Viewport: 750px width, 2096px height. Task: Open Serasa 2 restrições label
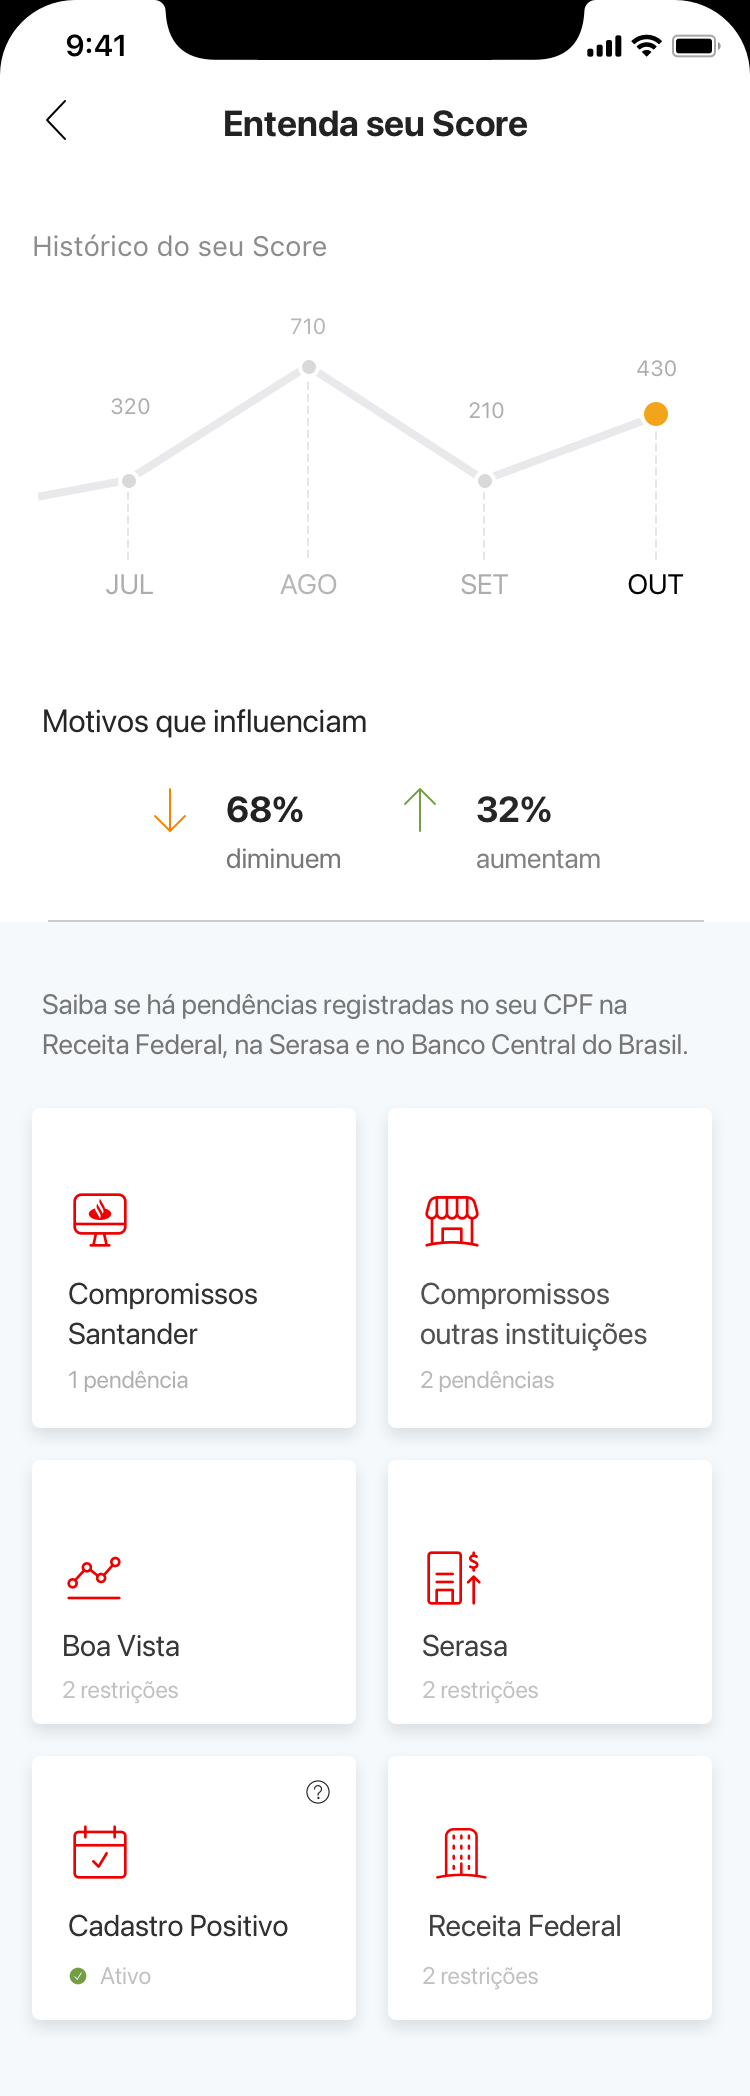click(480, 1690)
